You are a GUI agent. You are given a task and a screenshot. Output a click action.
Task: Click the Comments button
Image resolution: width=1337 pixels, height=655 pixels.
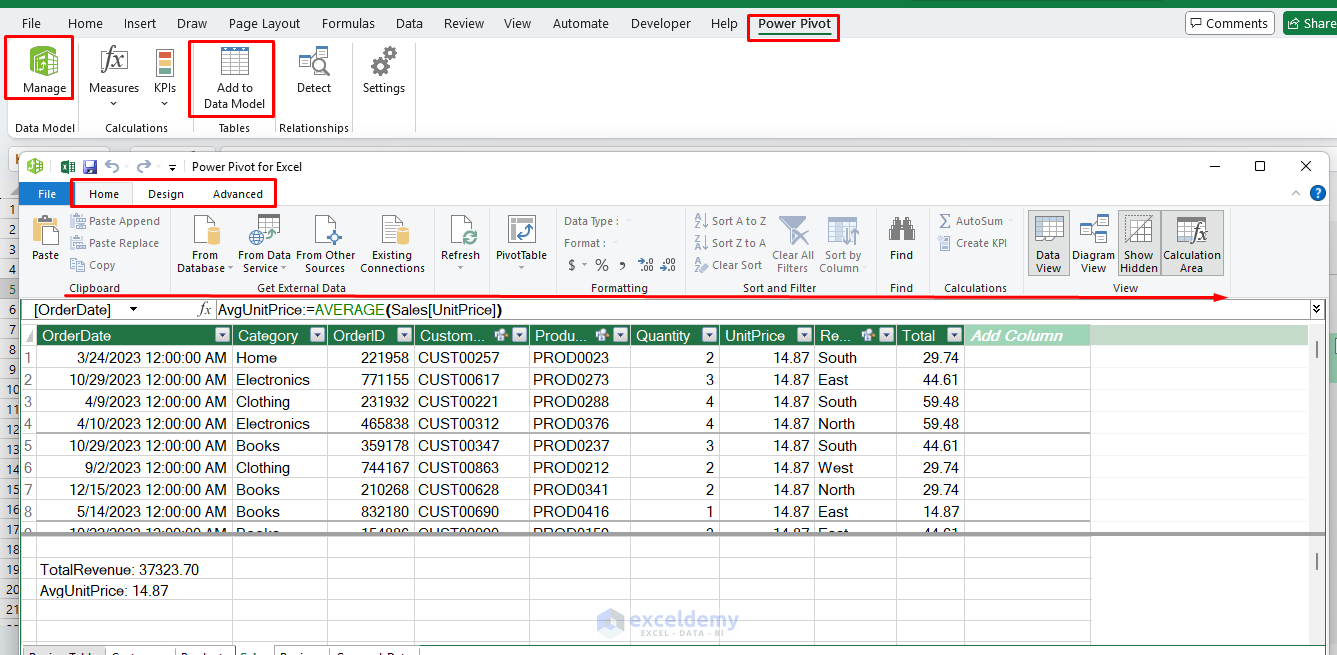(1228, 23)
